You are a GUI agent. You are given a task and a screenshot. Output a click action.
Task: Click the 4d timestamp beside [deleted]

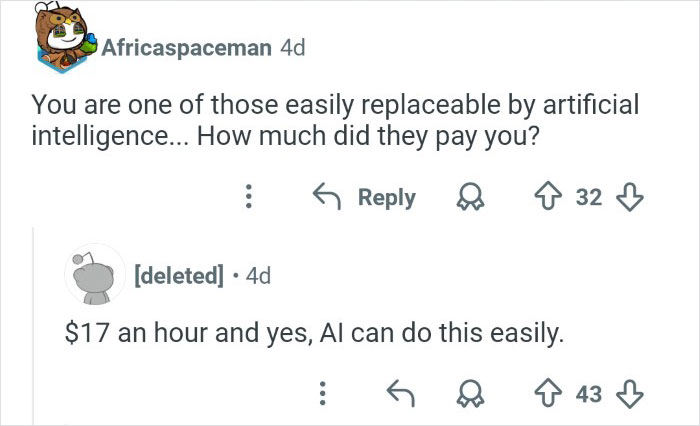click(257, 275)
